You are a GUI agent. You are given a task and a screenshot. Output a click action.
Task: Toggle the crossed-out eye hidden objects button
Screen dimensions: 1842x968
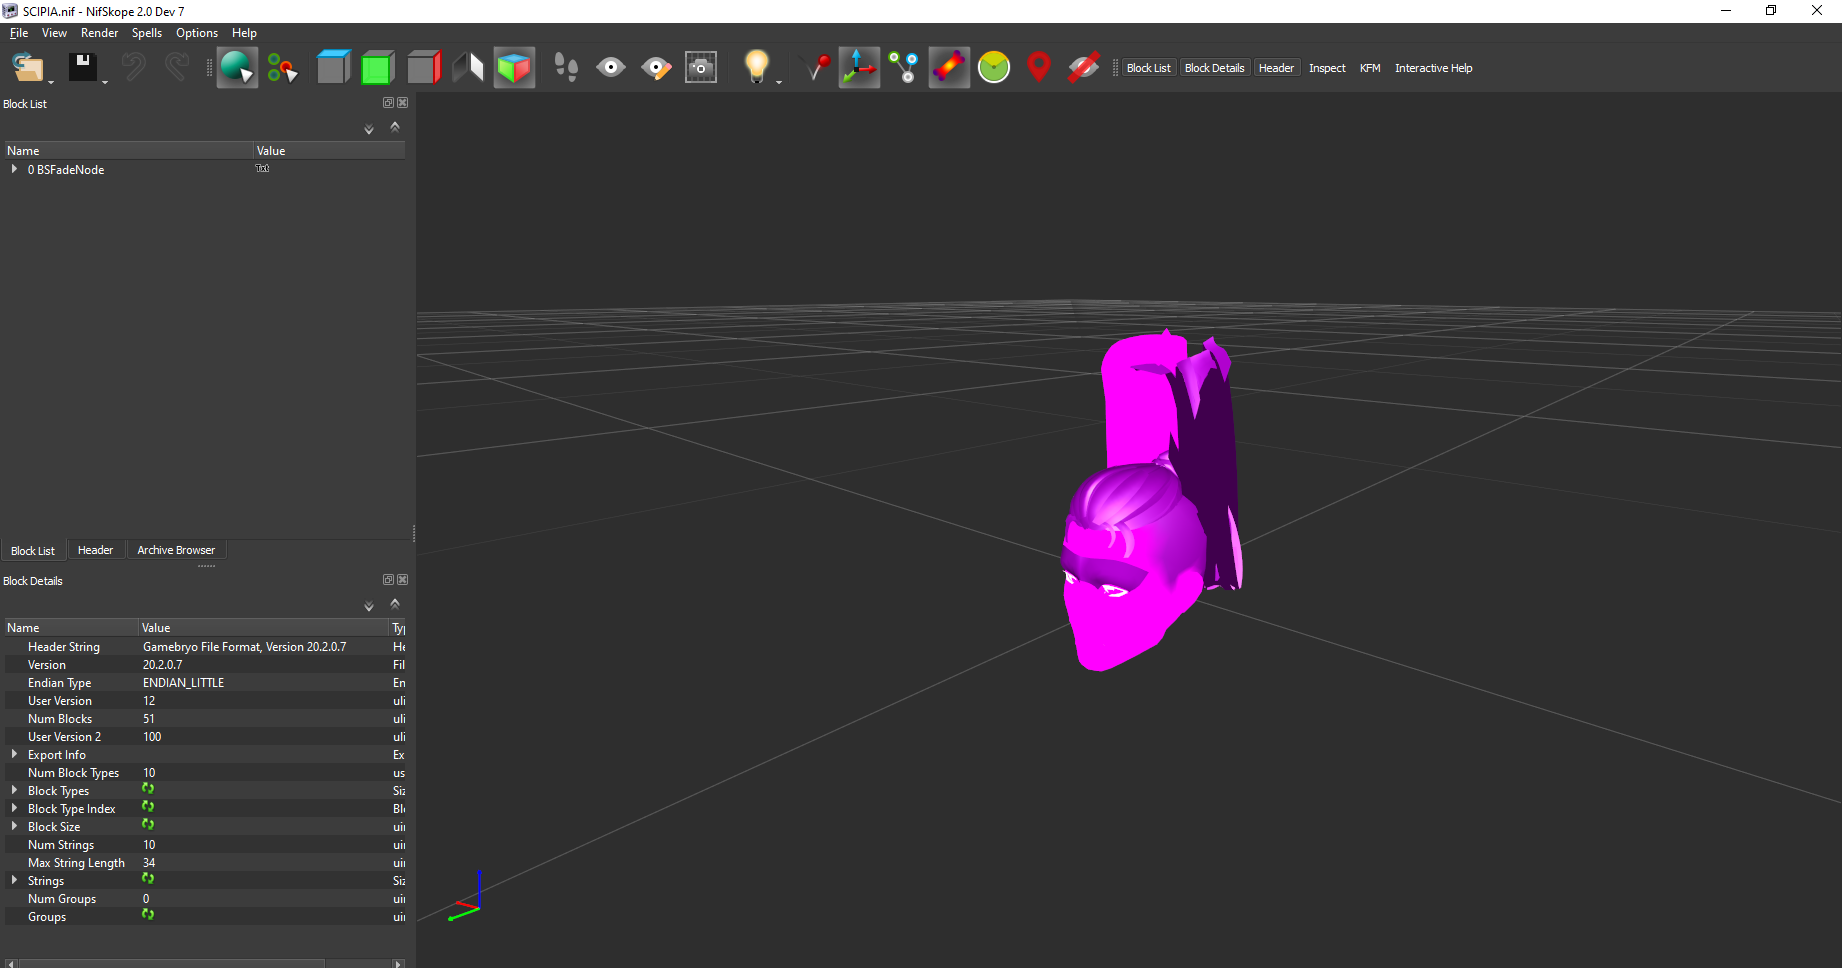click(x=1084, y=68)
